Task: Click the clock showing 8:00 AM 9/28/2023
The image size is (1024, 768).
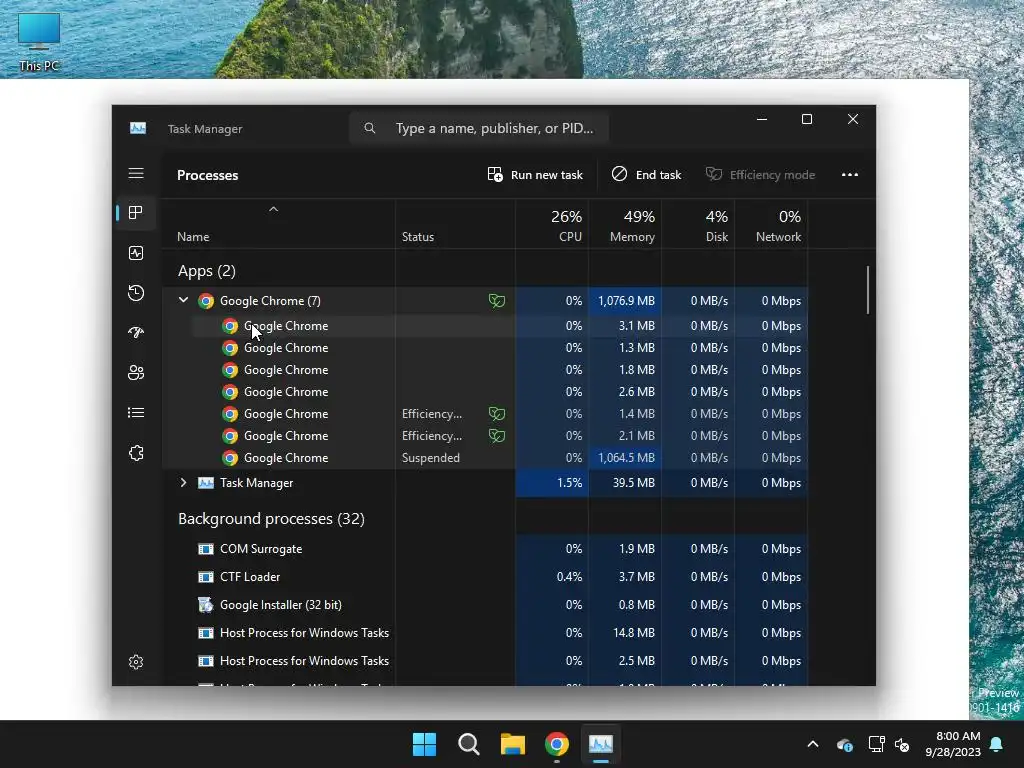Action: point(953,744)
